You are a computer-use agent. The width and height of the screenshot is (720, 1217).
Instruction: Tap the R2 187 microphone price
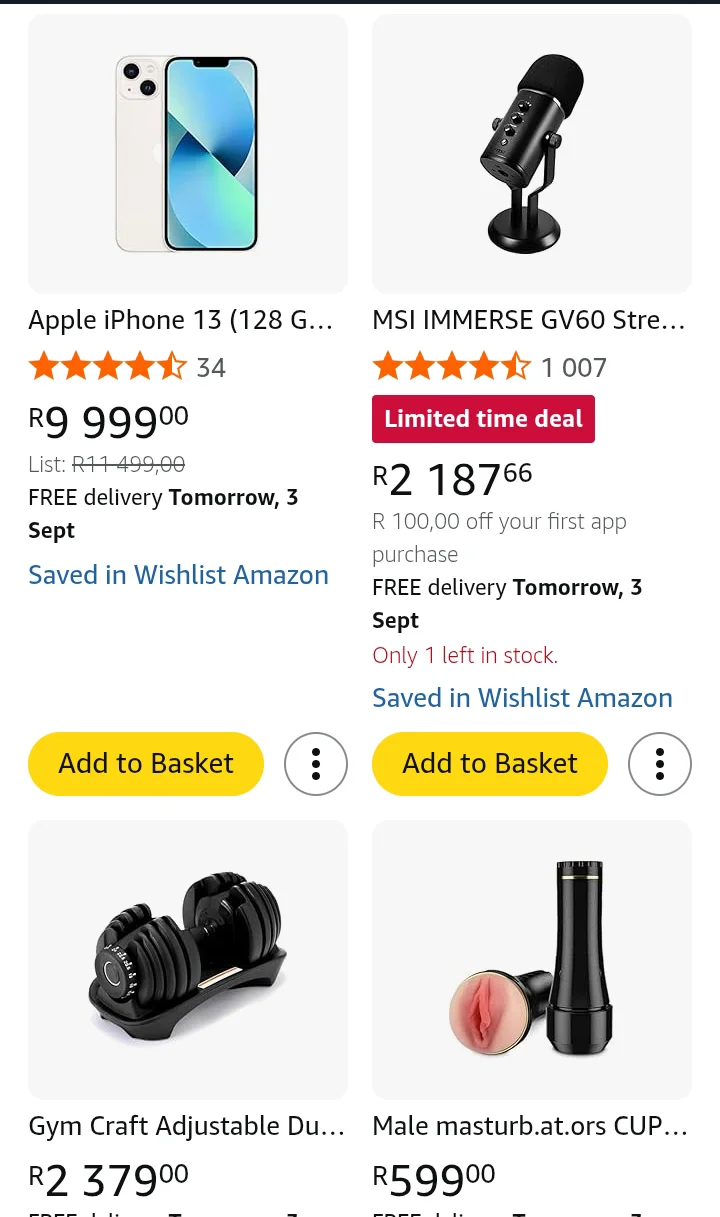452,479
